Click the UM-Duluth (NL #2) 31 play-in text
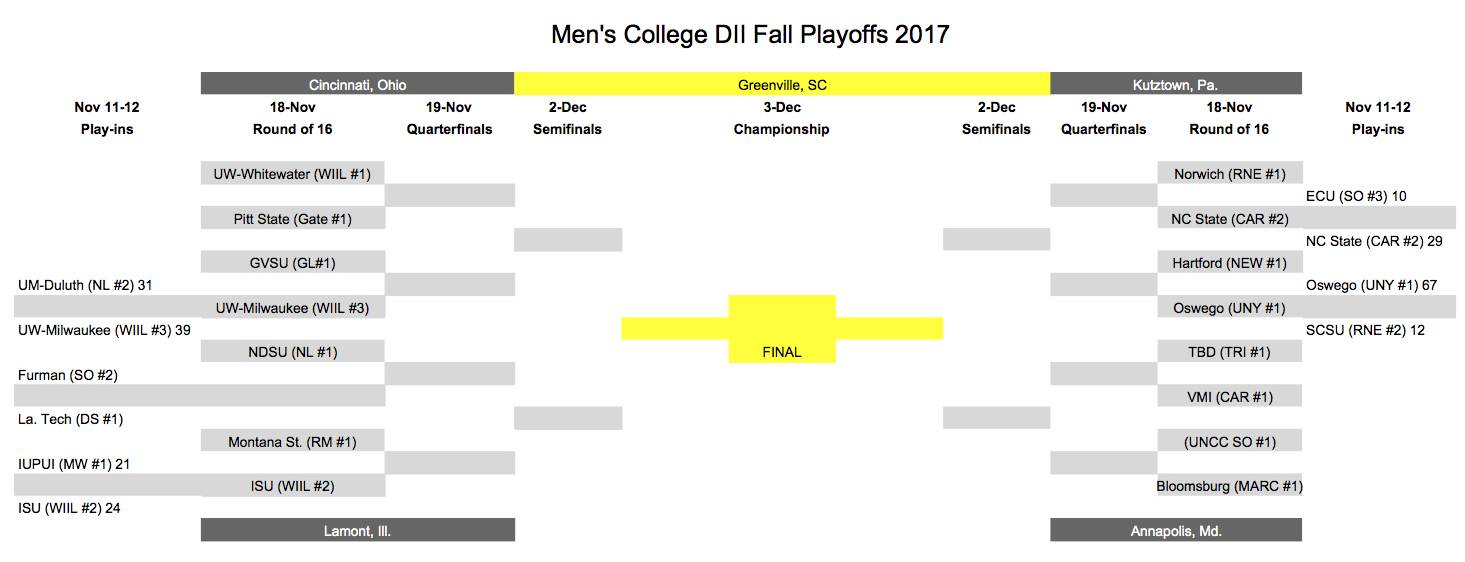1465x562 pixels. coord(85,285)
